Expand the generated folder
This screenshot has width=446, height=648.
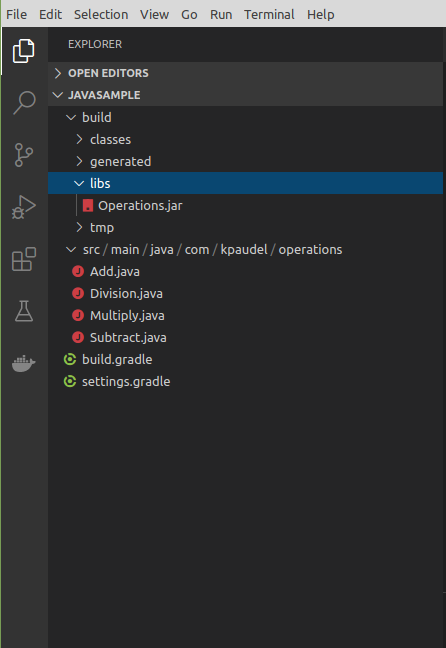click(x=246, y=161)
